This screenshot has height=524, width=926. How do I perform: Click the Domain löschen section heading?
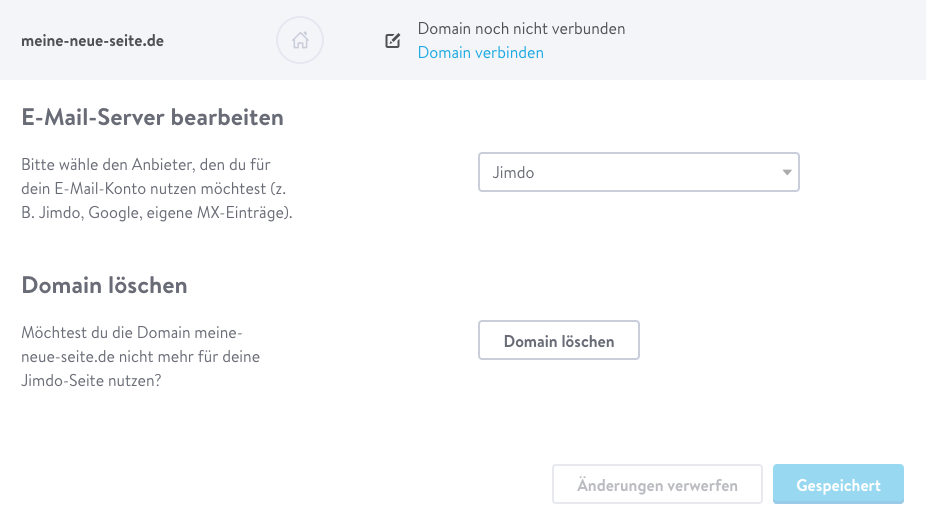105,285
